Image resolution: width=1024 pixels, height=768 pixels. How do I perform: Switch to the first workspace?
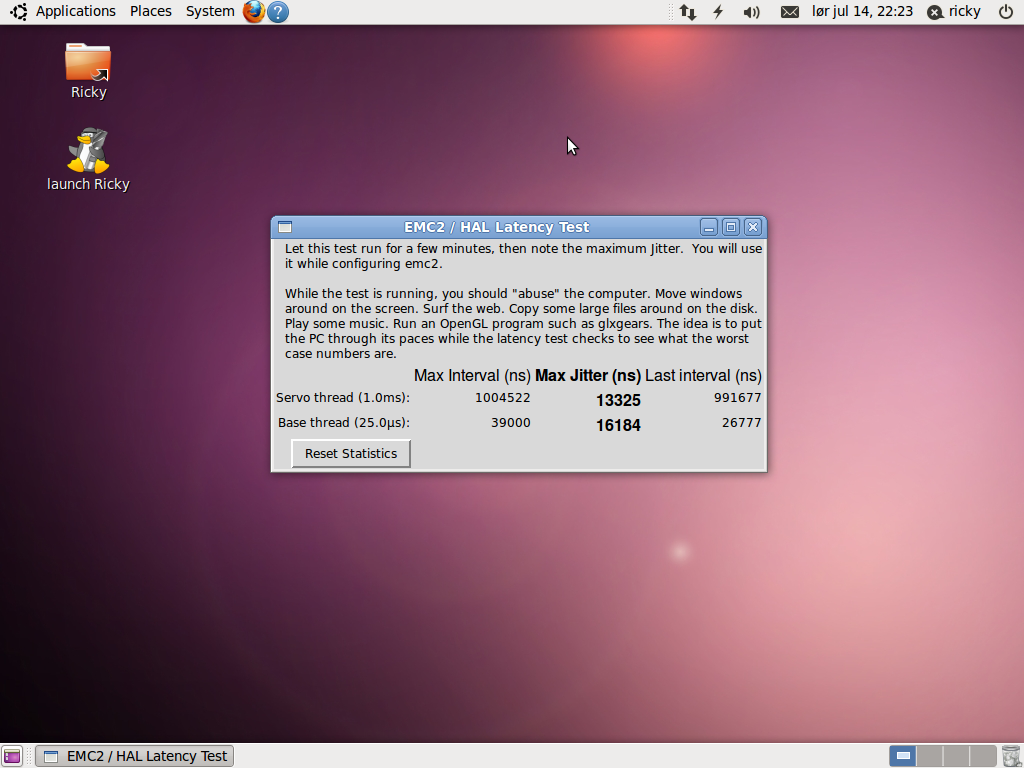[x=903, y=756]
